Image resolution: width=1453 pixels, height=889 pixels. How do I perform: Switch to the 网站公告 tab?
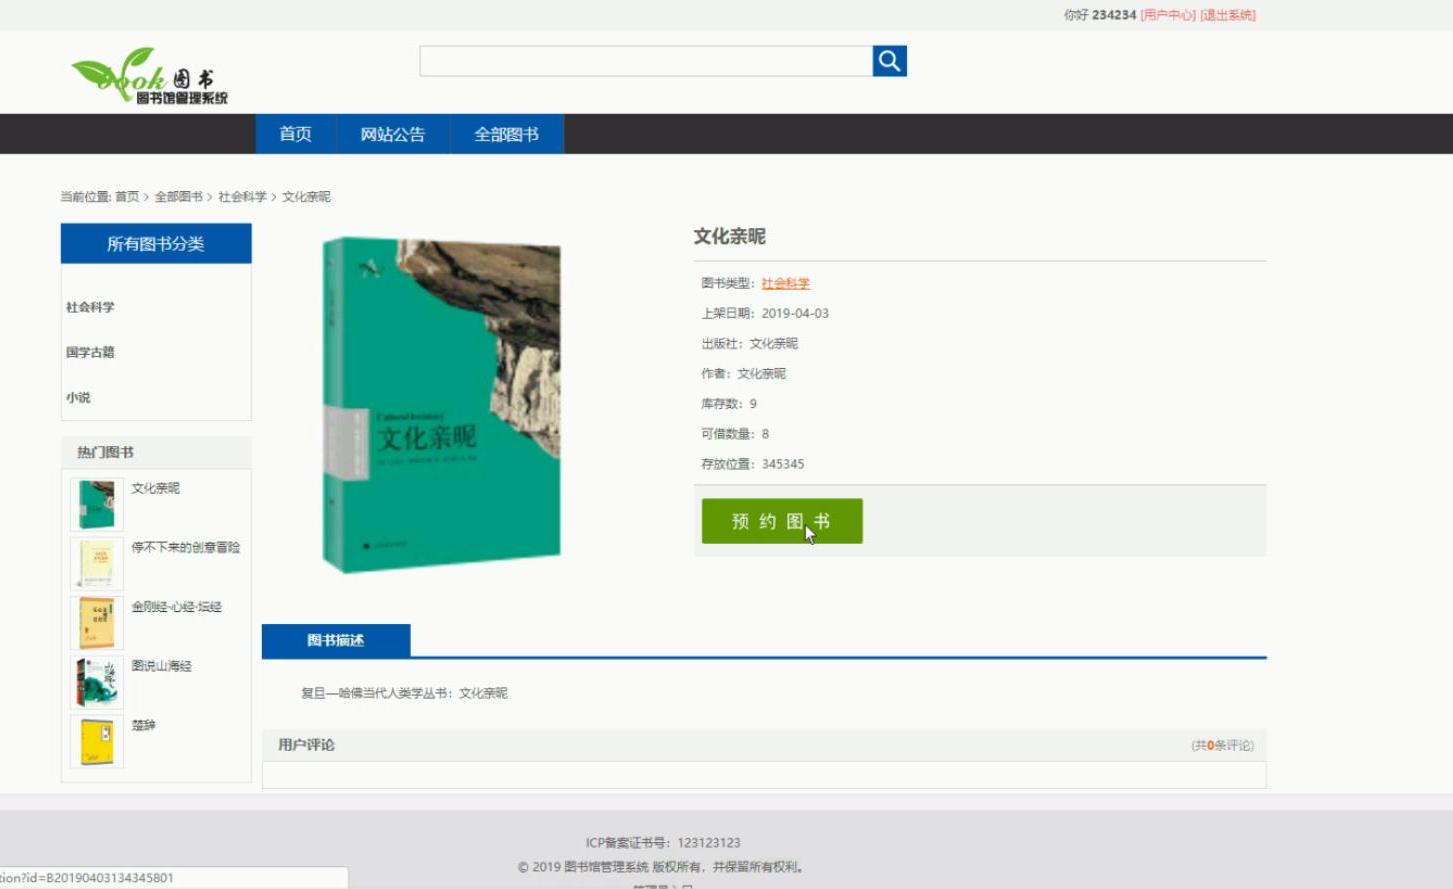[x=393, y=133]
